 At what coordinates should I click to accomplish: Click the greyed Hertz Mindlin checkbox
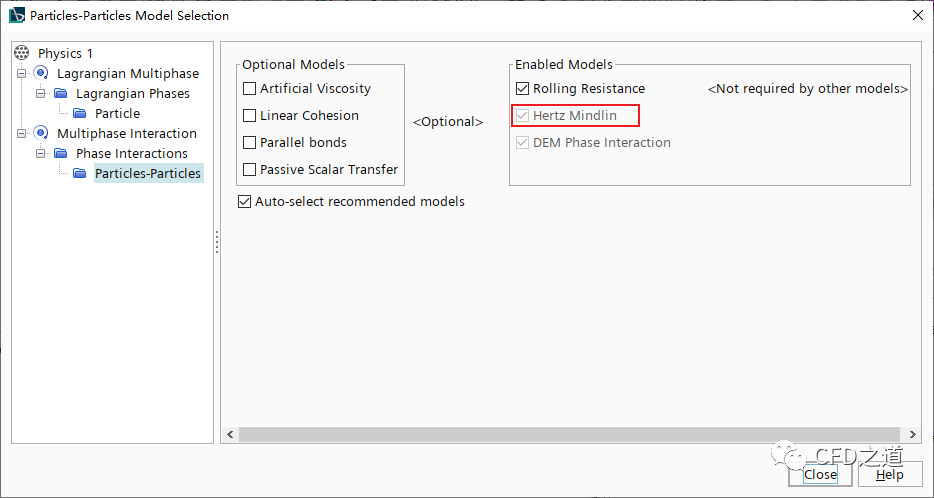522,116
